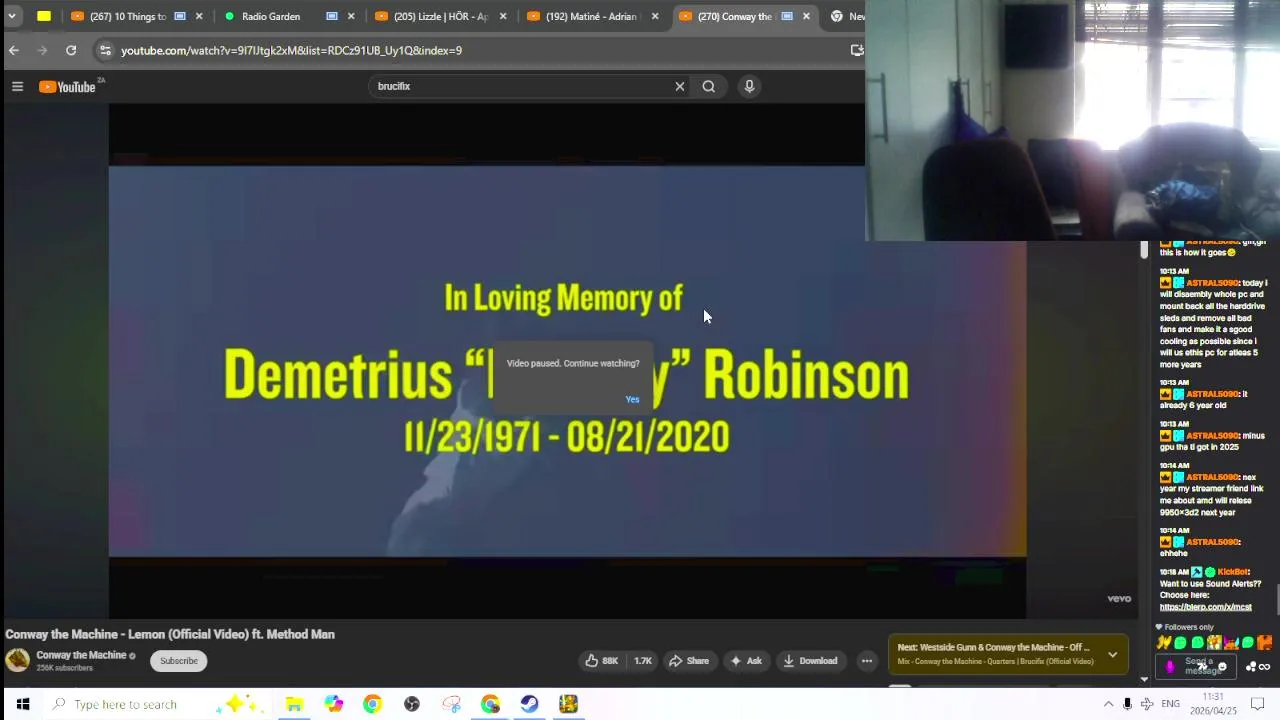This screenshot has width=1280, height=720.
Task: Open the YouTube guide hamburger menu
Action: pyautogui.click(x=17, y=87)
